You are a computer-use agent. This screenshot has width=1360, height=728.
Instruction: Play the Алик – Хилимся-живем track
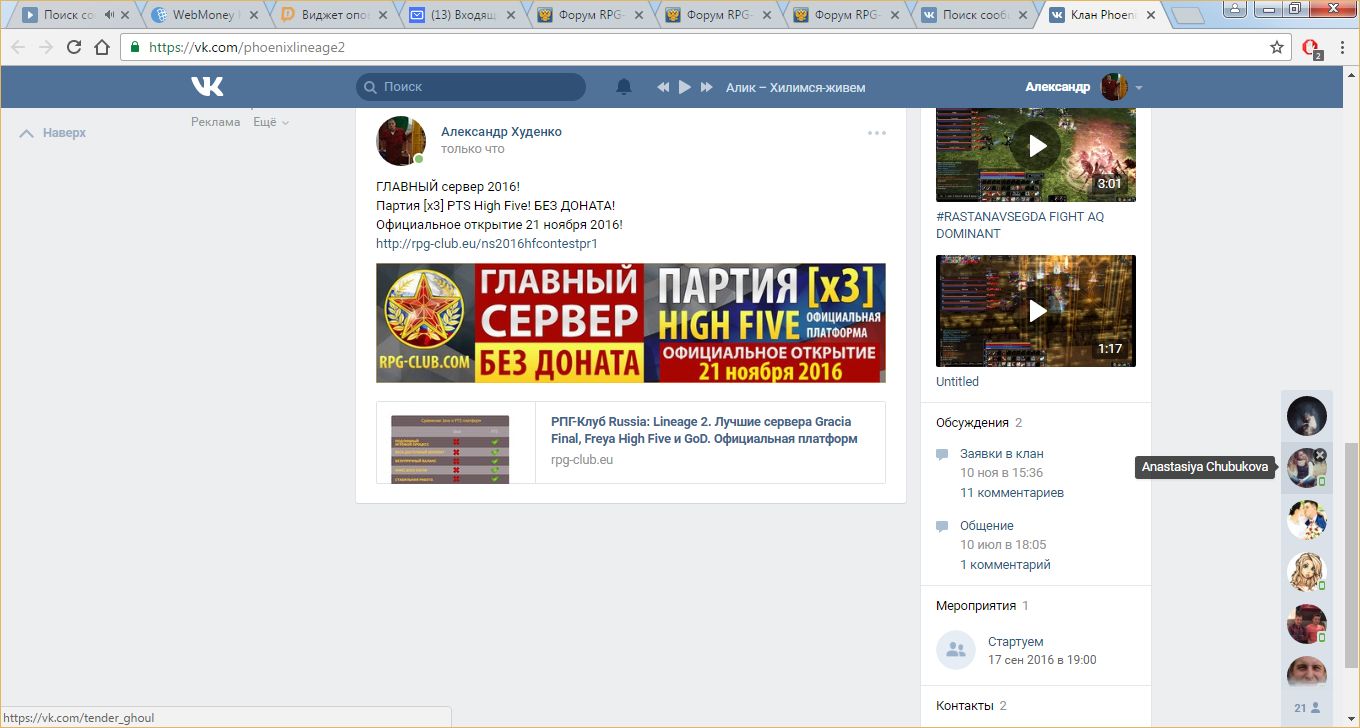685,87
